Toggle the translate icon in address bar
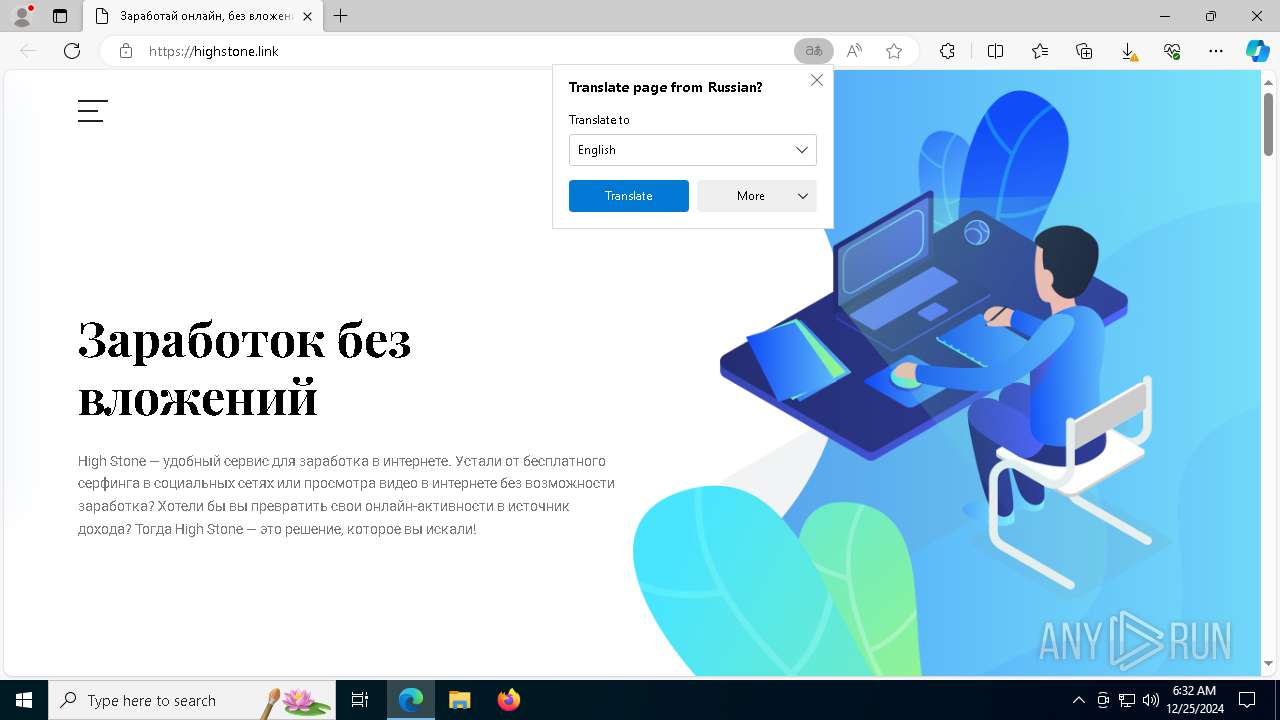 (x=813, y=51)
